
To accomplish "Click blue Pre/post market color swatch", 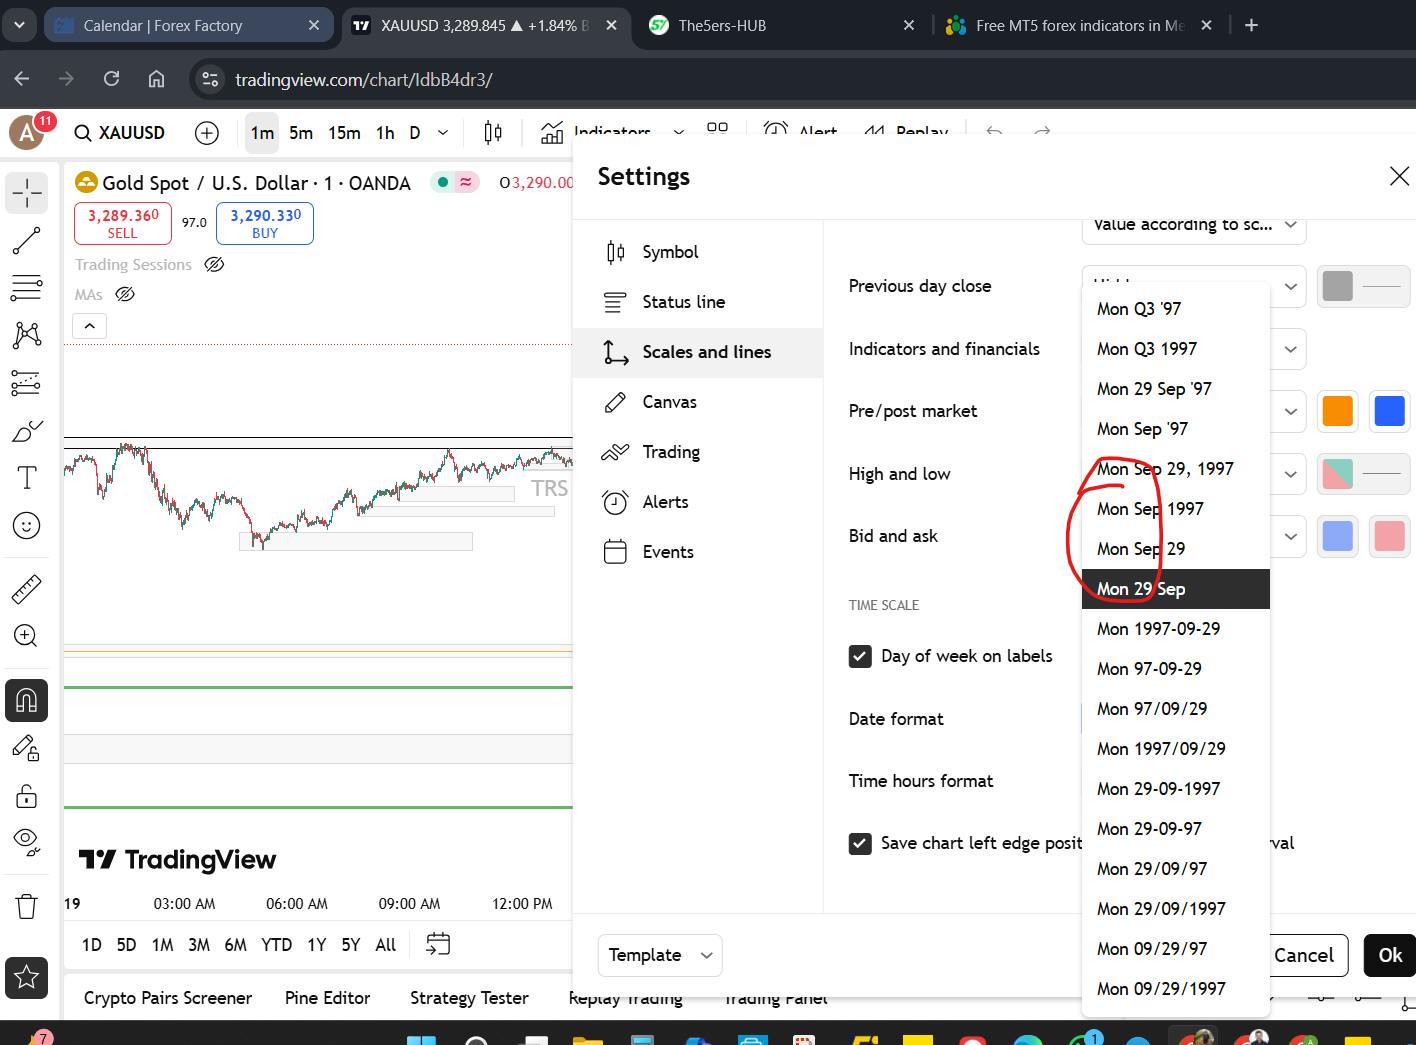I will click(x=1389, y=411).
